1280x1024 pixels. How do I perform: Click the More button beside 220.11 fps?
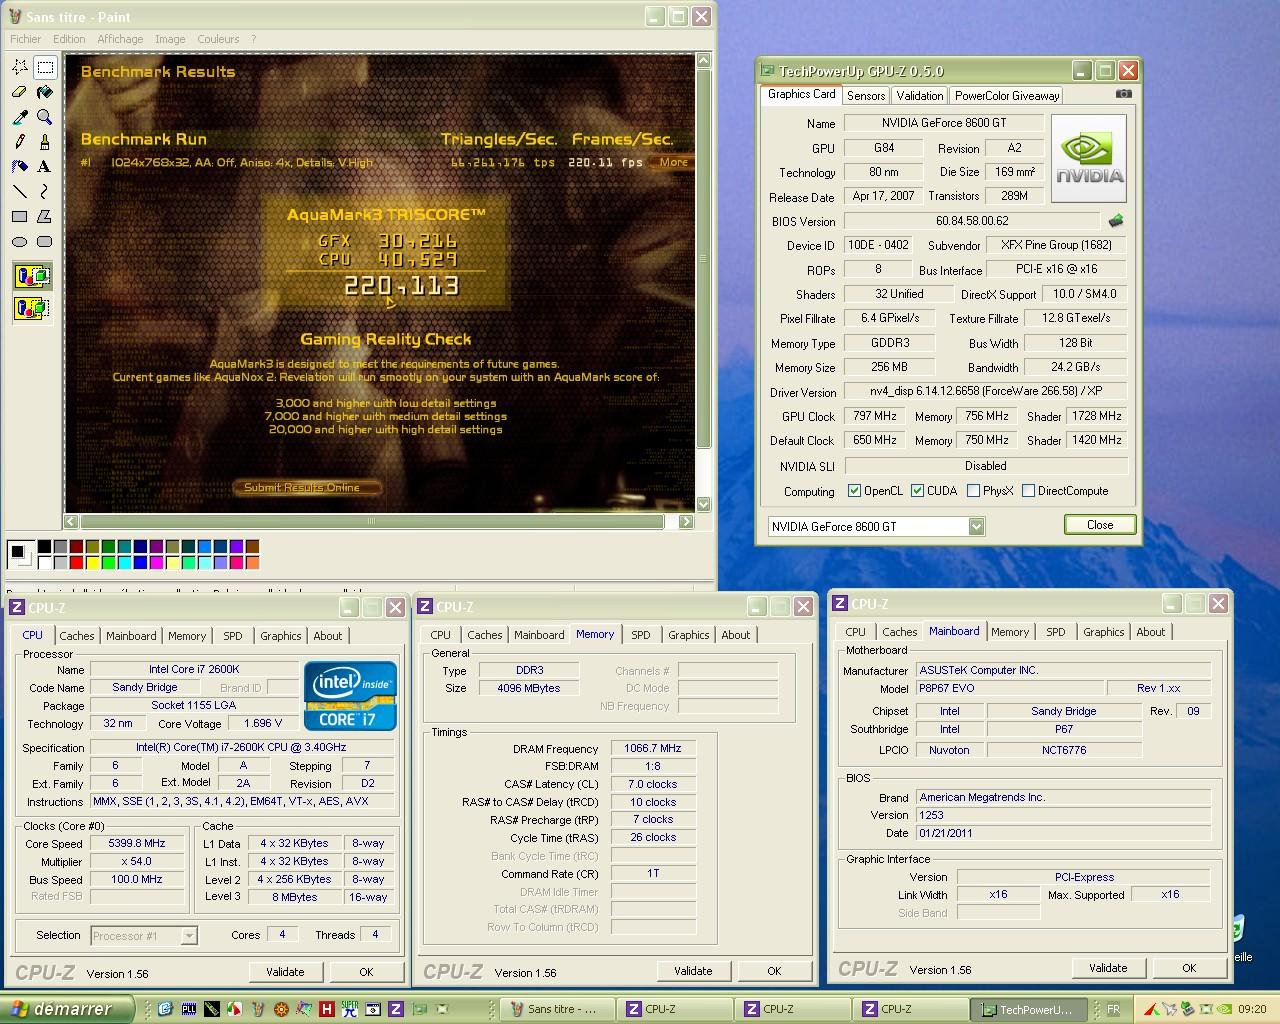(x=673, y=162)
